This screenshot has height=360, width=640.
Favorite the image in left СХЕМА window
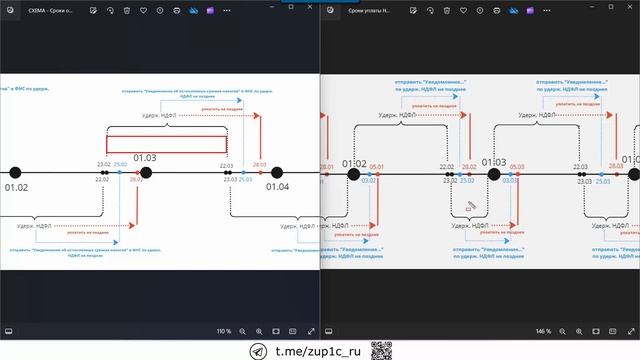point(143,11)
